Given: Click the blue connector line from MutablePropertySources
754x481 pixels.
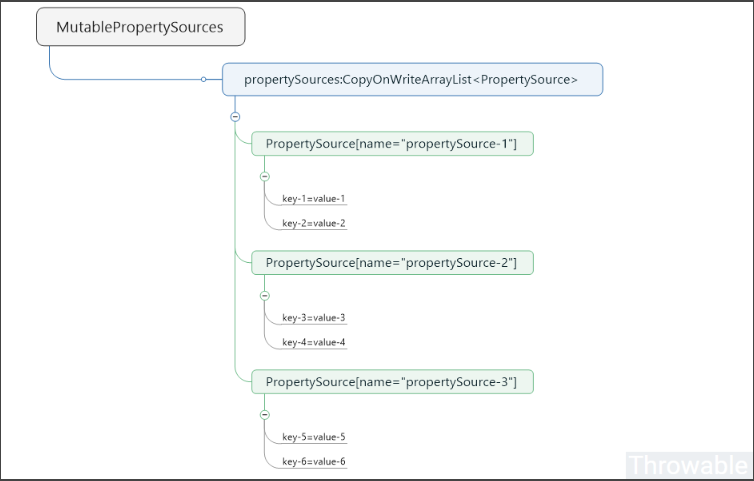Looking at the screenshot, I should pyautogui.click(x=120, y=79).
